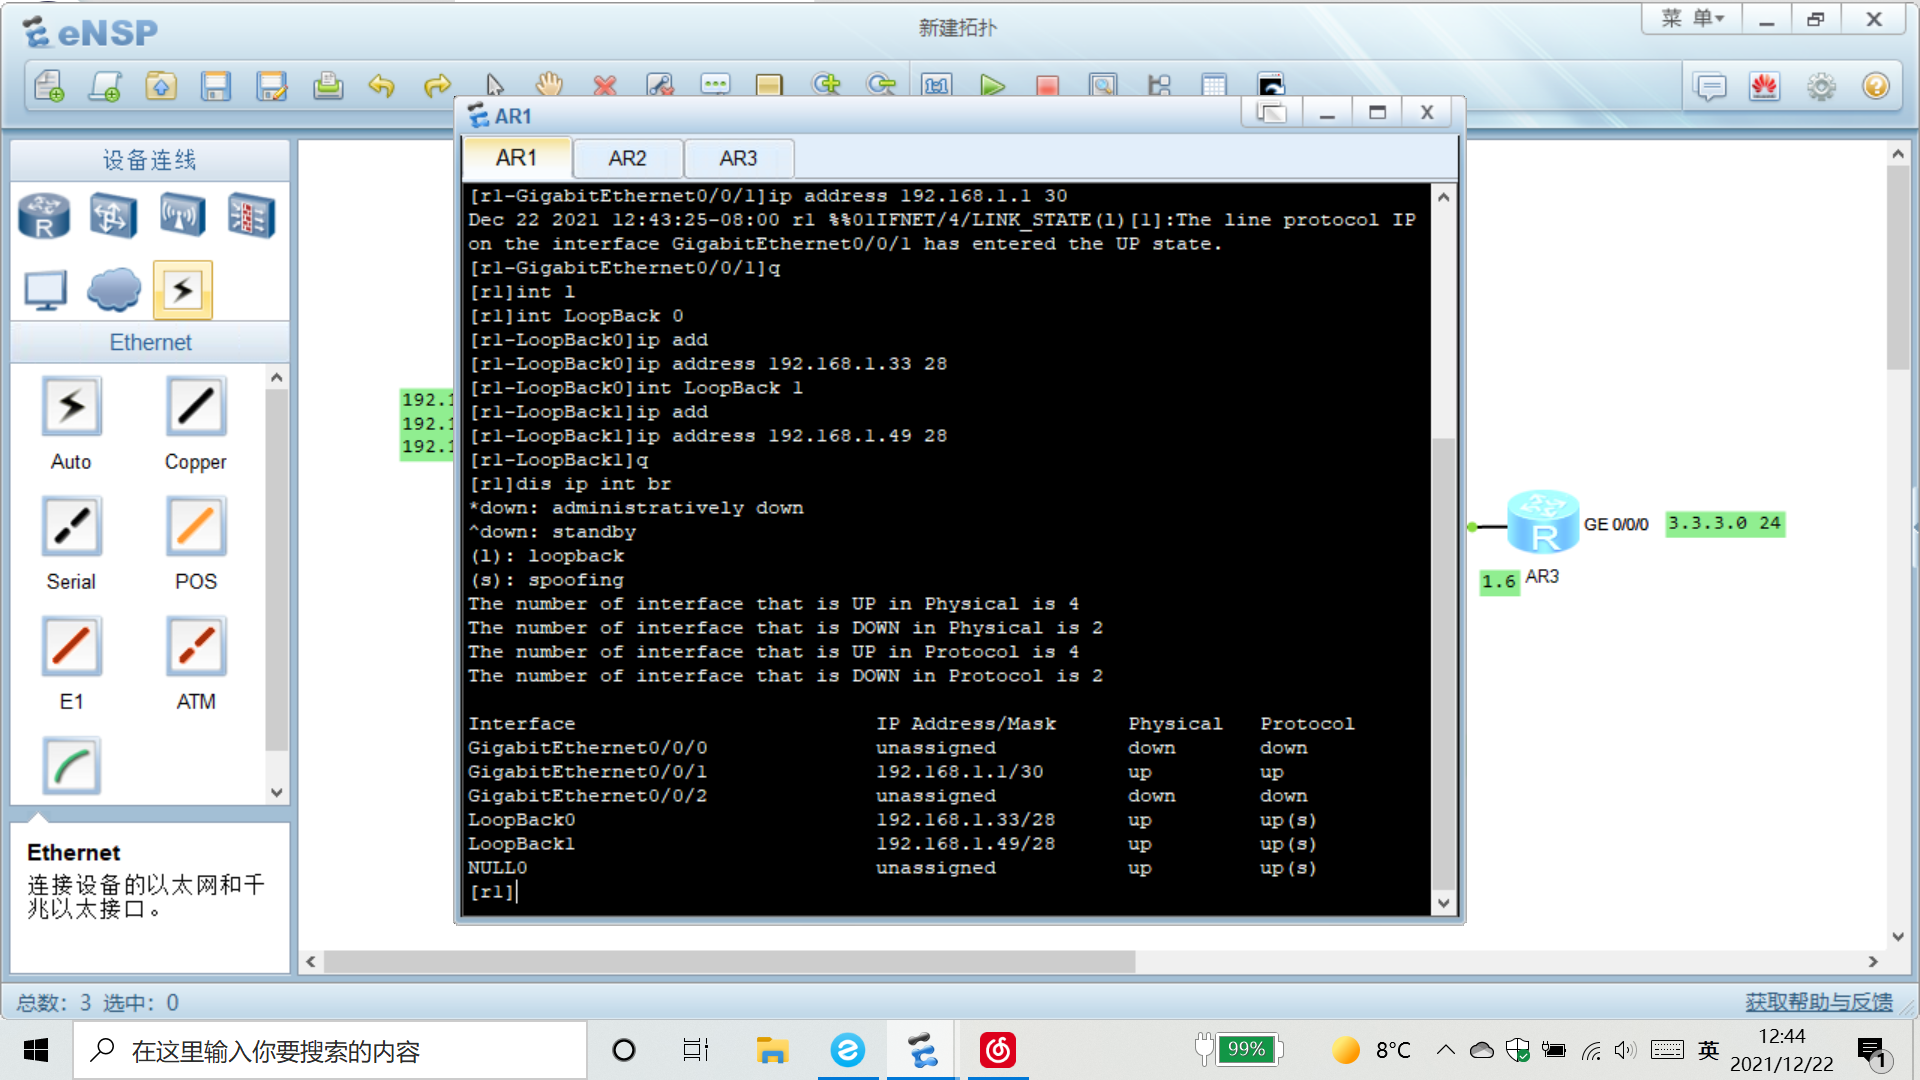Start devices with green play button

[992, 86]
